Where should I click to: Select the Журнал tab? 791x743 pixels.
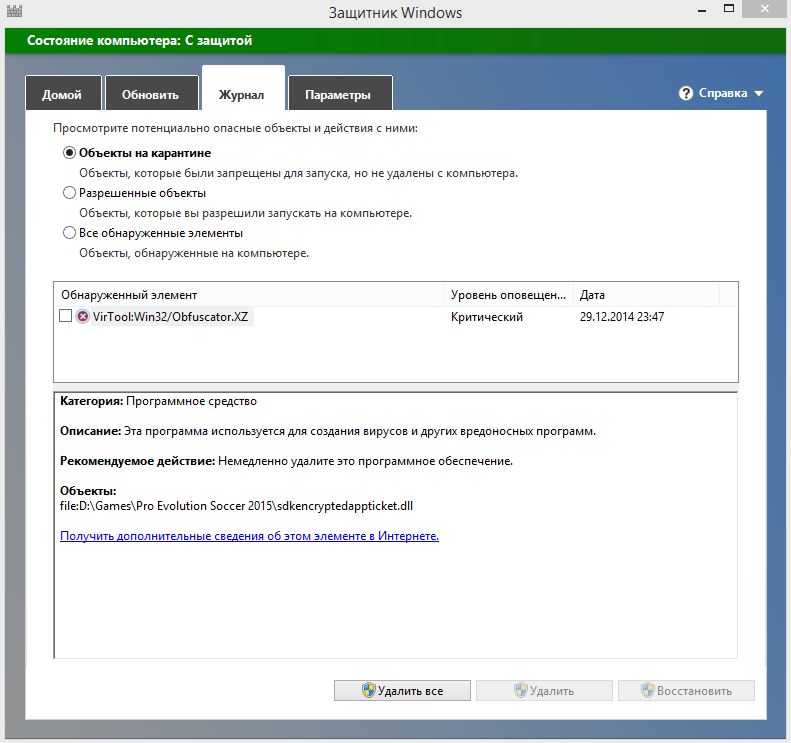click(243, 89)
